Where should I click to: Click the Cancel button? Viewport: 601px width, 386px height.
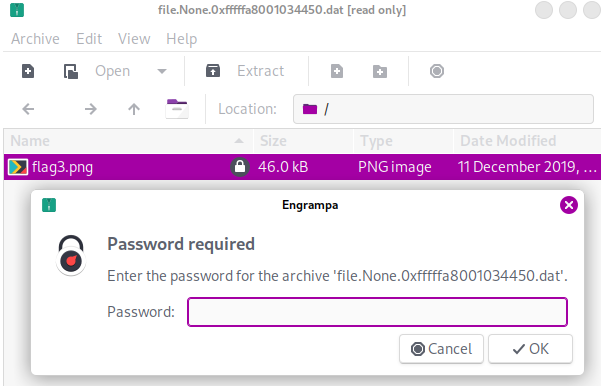pos(441,349)
